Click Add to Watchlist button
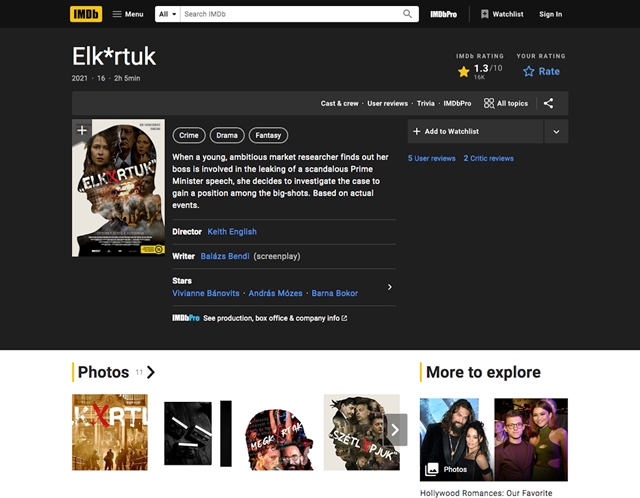The height and width of the screenshot is (498, 640). click(476, 131)
